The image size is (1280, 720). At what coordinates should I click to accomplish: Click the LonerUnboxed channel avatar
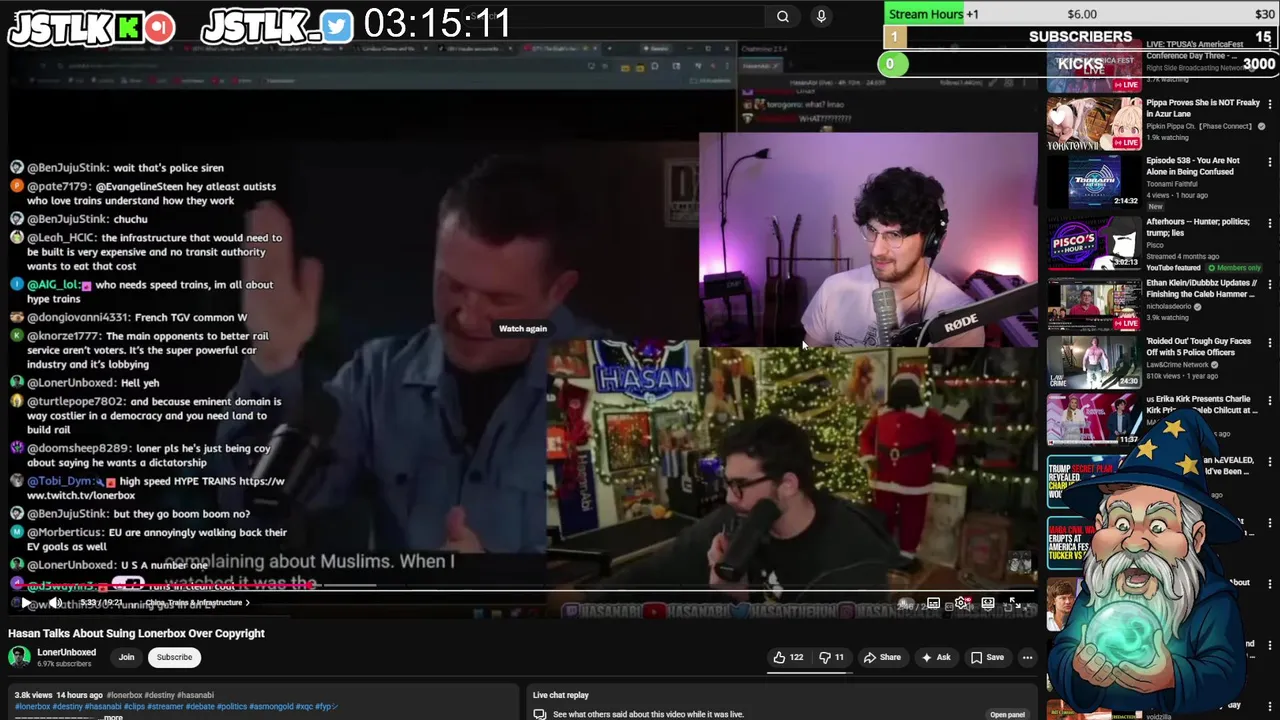coord(19,657)
